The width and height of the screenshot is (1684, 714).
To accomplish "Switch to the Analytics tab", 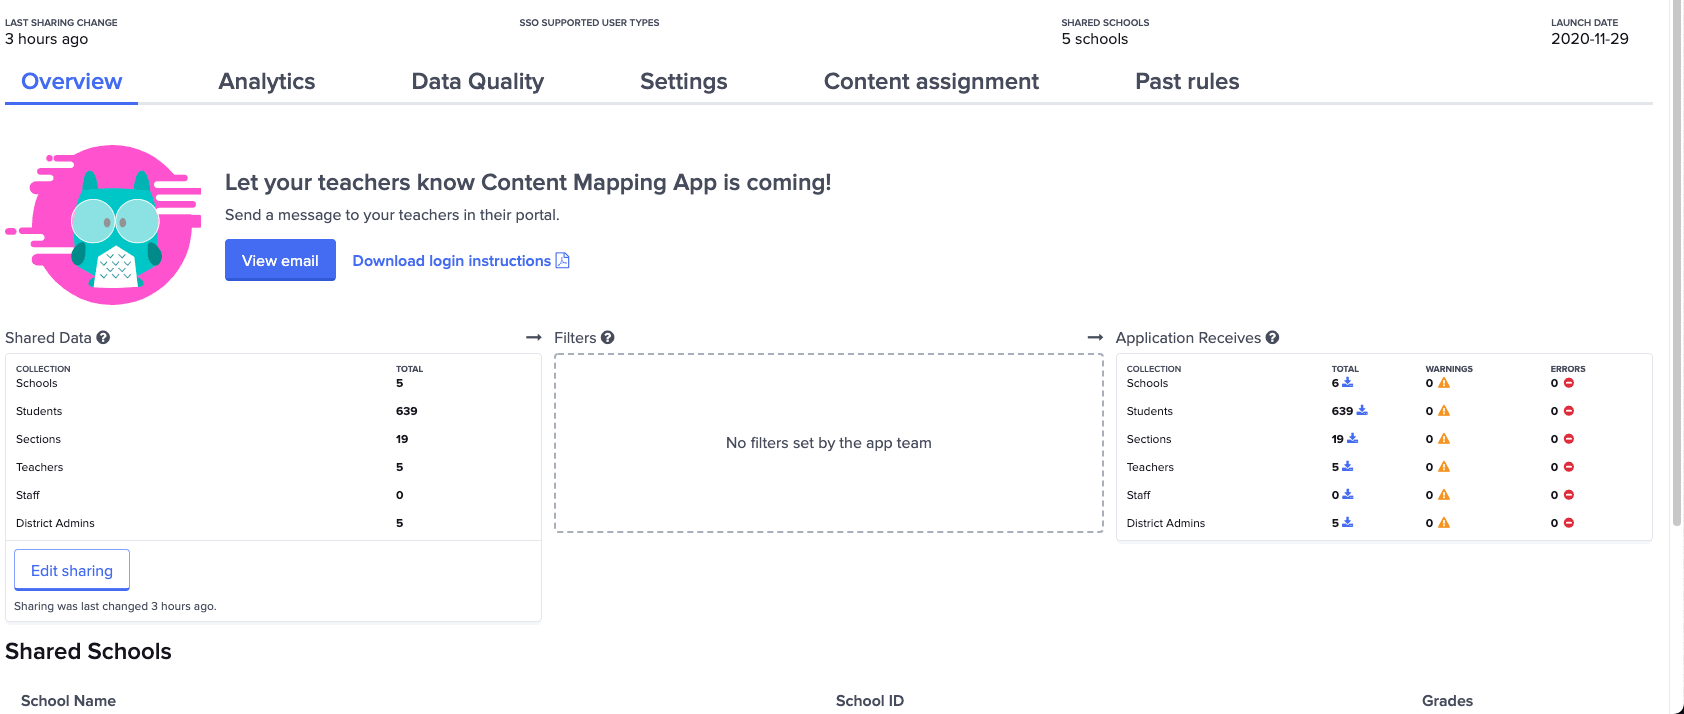I will point(267,82).
